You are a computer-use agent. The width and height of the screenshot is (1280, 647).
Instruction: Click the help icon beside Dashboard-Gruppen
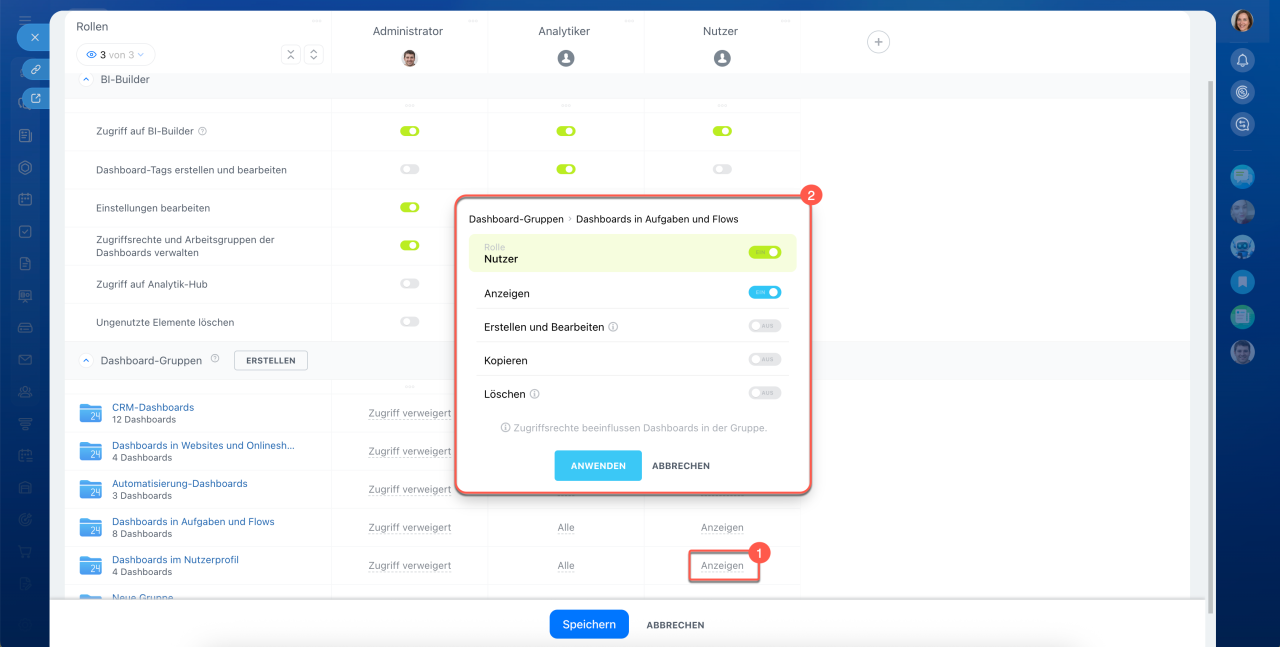[x=214, y=359]
